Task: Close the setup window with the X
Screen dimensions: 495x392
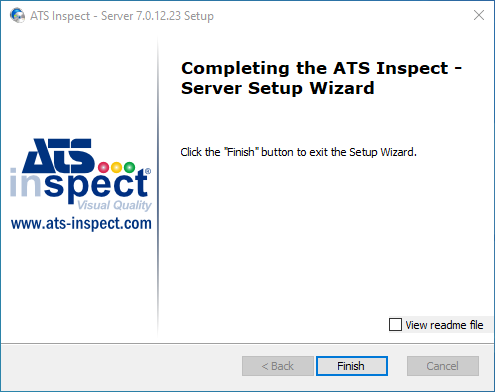Action: tap(479, 15)
